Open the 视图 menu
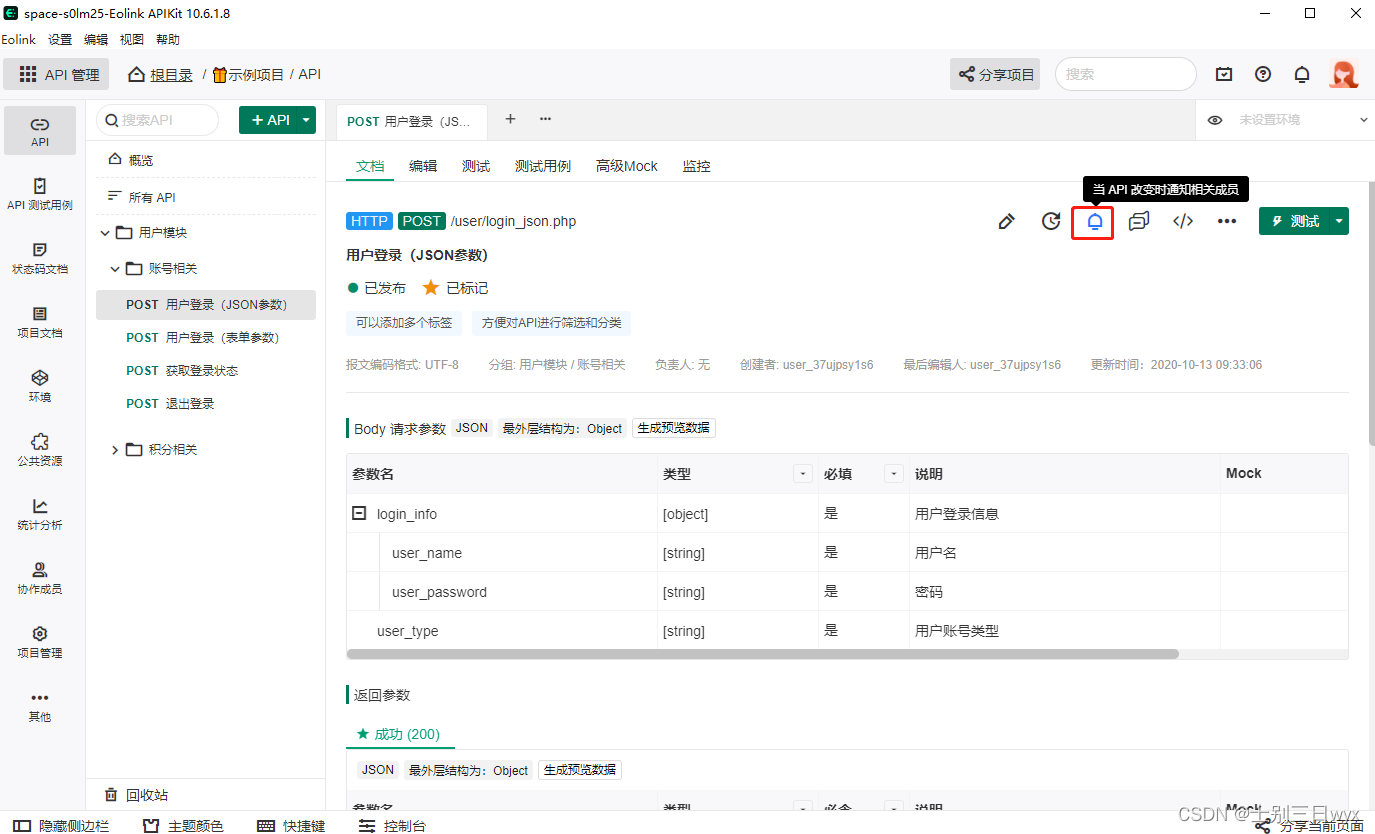Screen dimensions: 1375x834 click(132, 39)
